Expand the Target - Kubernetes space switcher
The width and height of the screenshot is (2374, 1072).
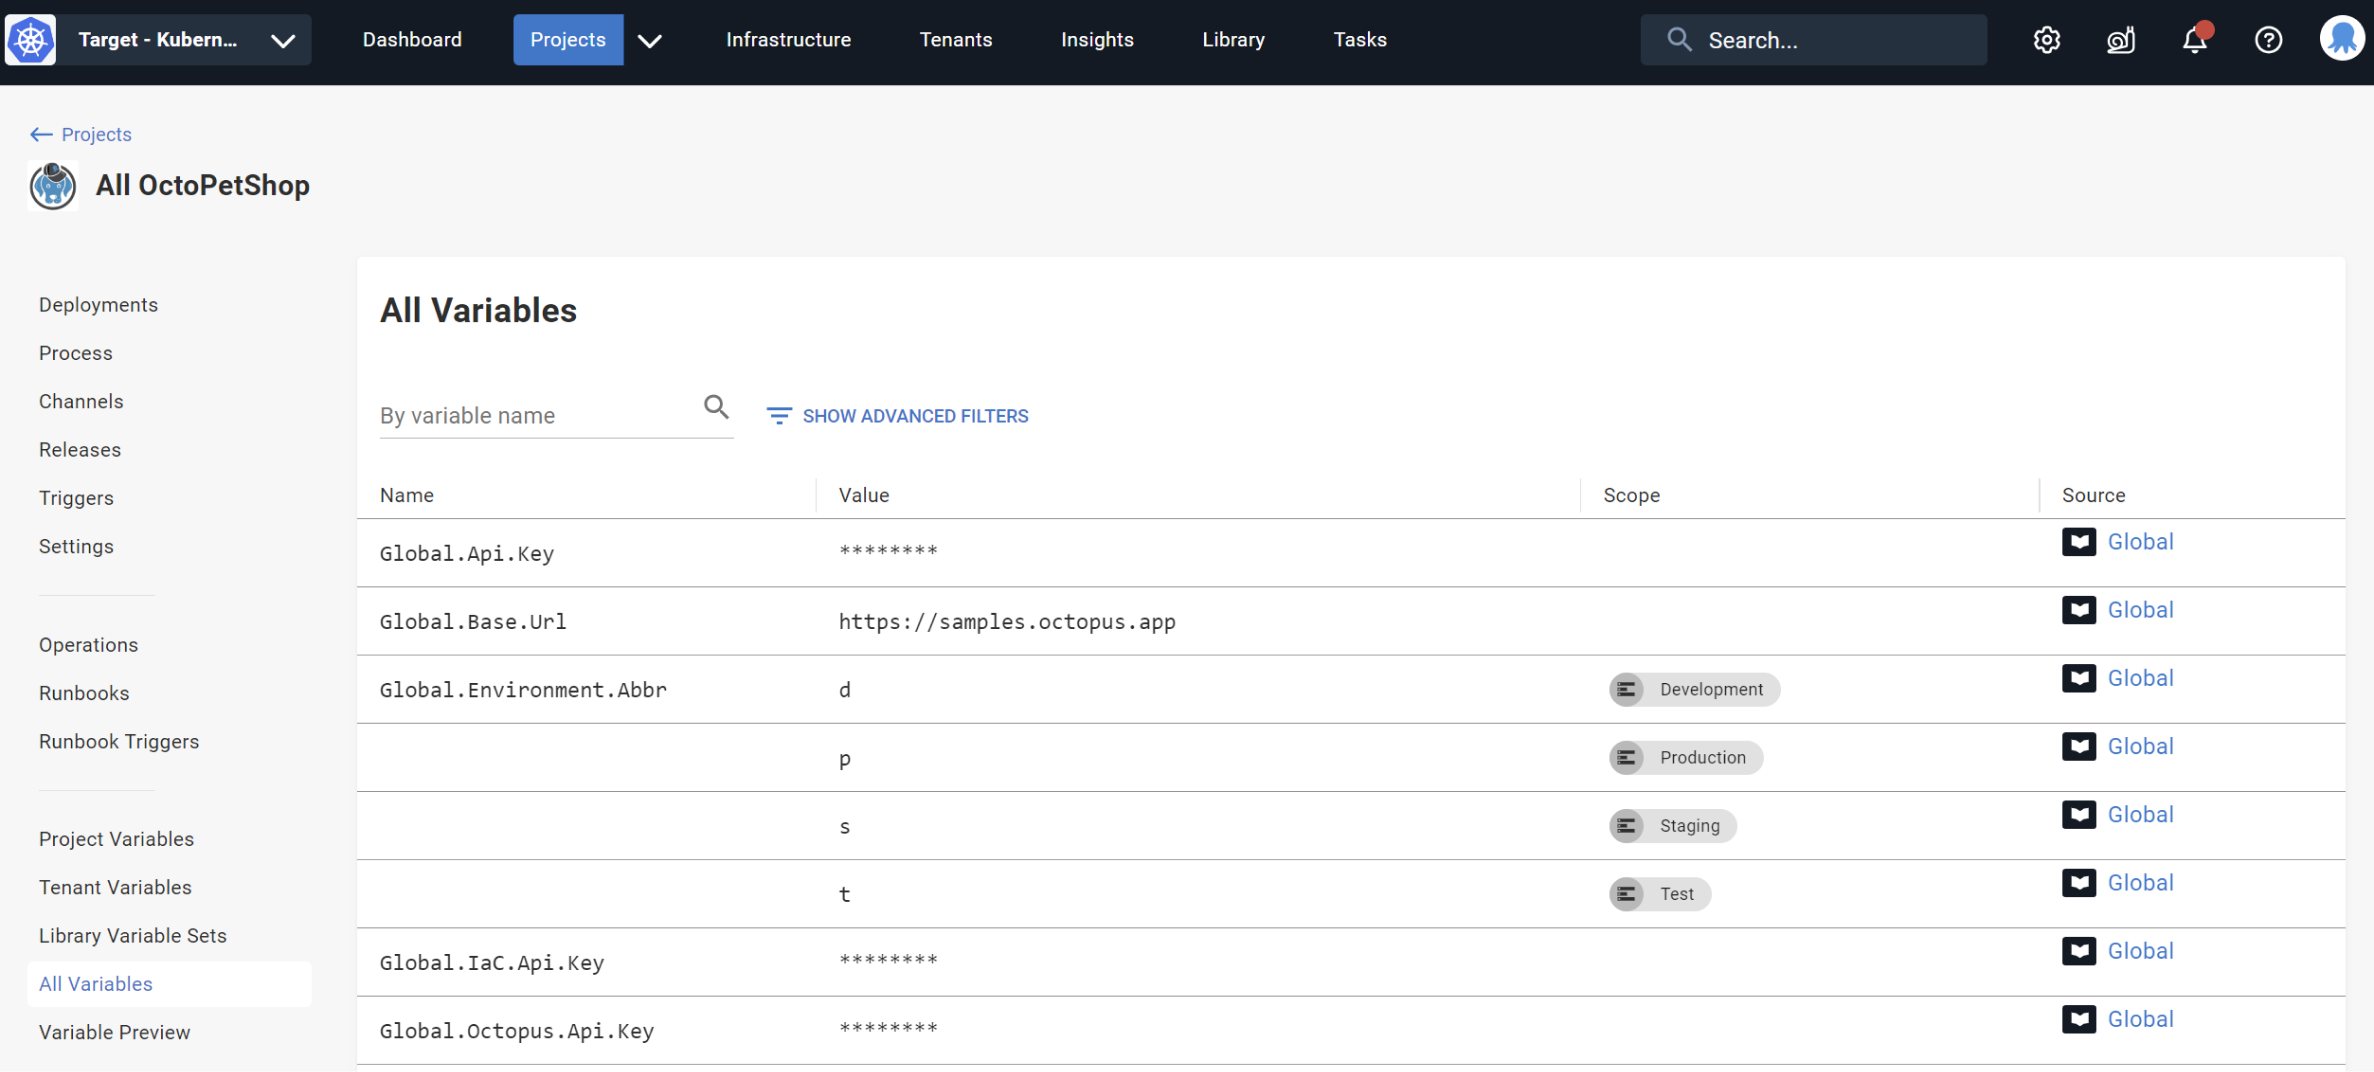(282, 40)
